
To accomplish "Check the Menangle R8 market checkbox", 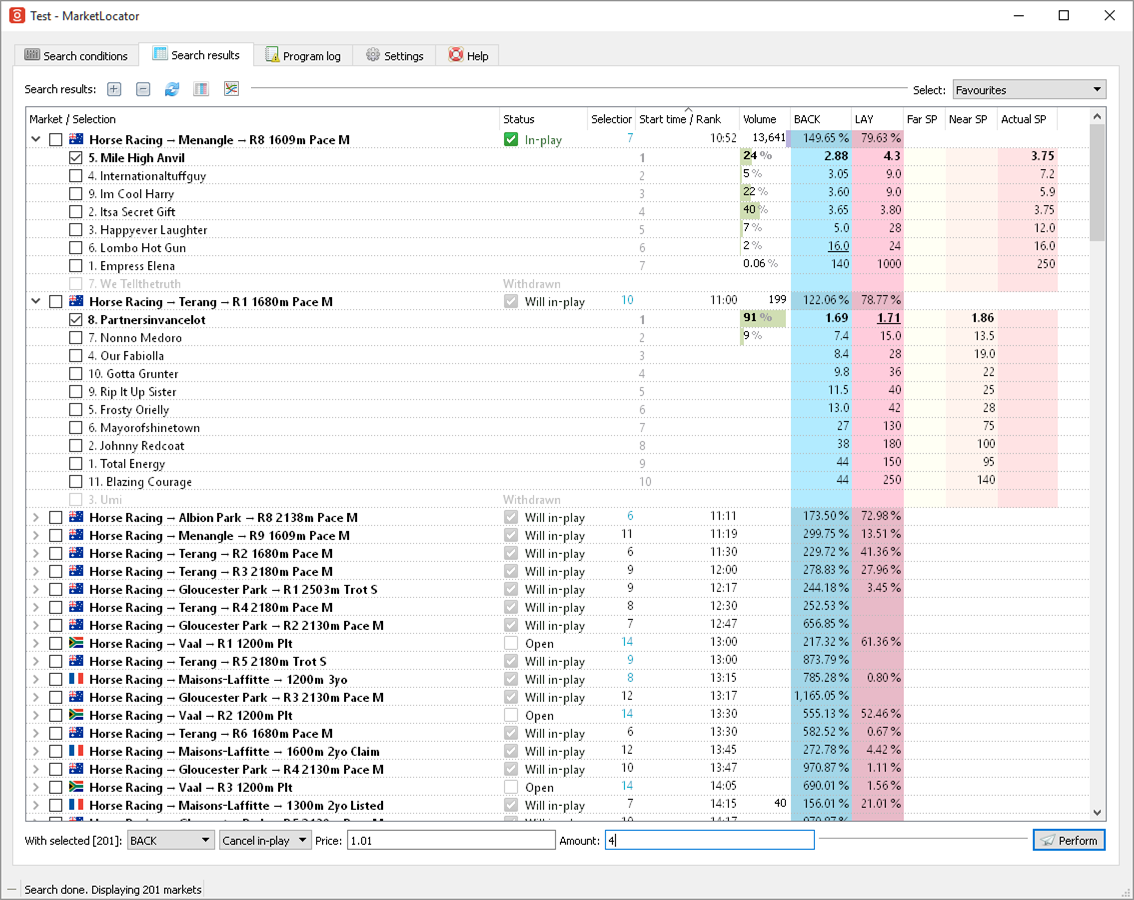I will click(x=56, y=140).
